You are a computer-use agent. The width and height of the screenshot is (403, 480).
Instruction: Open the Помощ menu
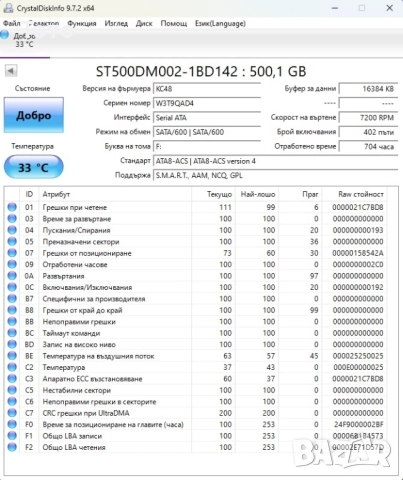pyautogui.click(x=174, y=23)
